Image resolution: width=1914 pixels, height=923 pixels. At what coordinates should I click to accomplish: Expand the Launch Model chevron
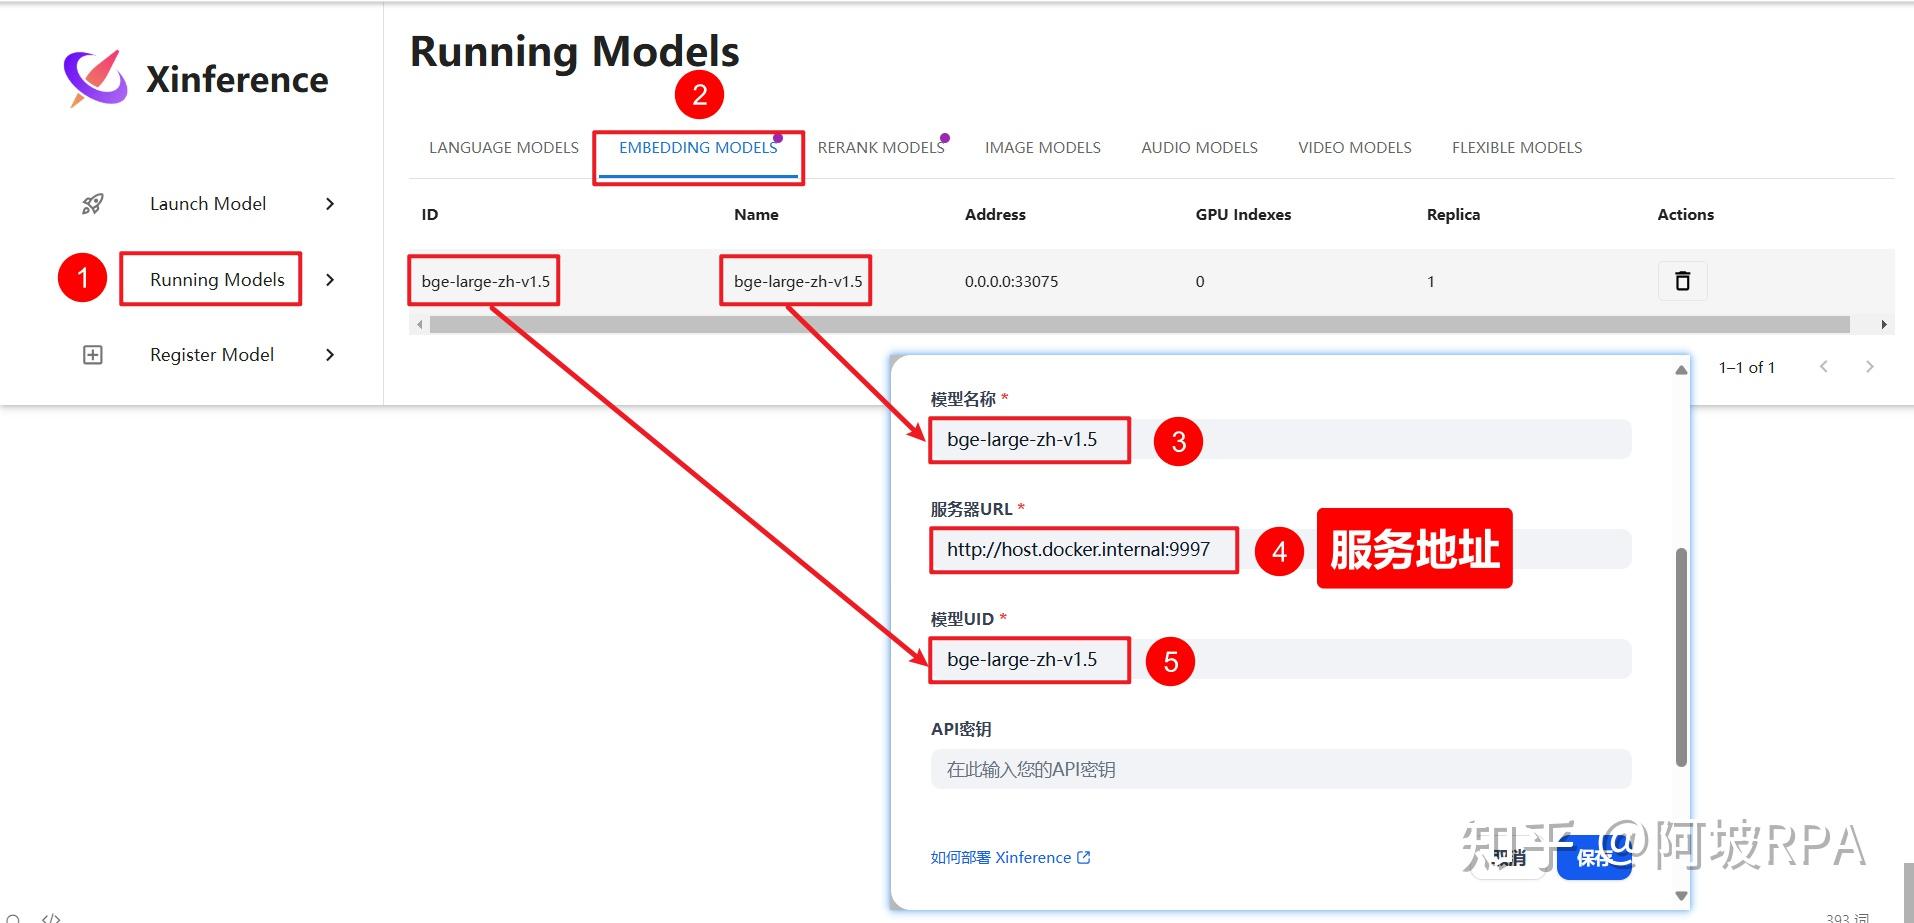click(x=330, y=203)
